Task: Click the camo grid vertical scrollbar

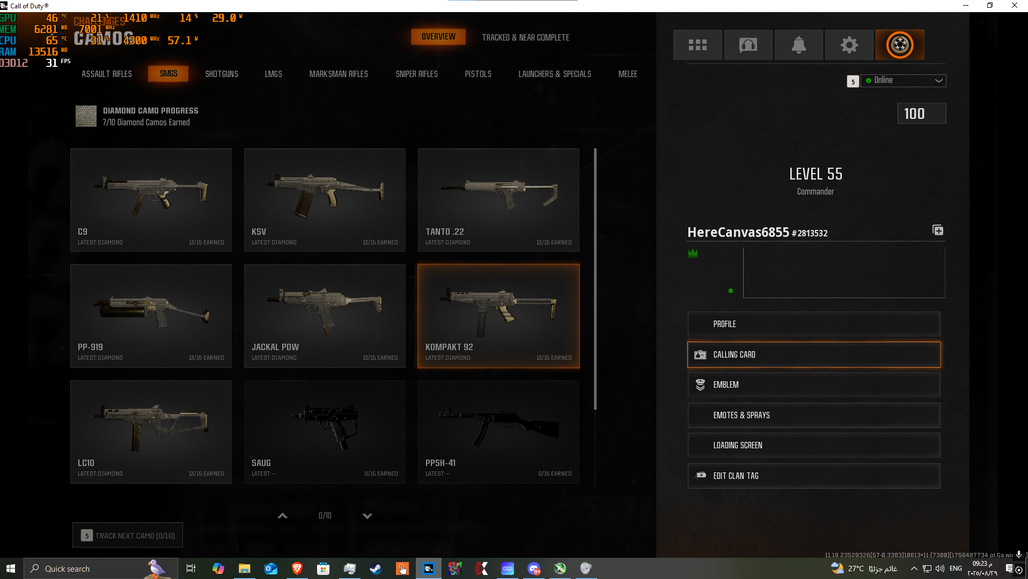Action: pos(595,279)
